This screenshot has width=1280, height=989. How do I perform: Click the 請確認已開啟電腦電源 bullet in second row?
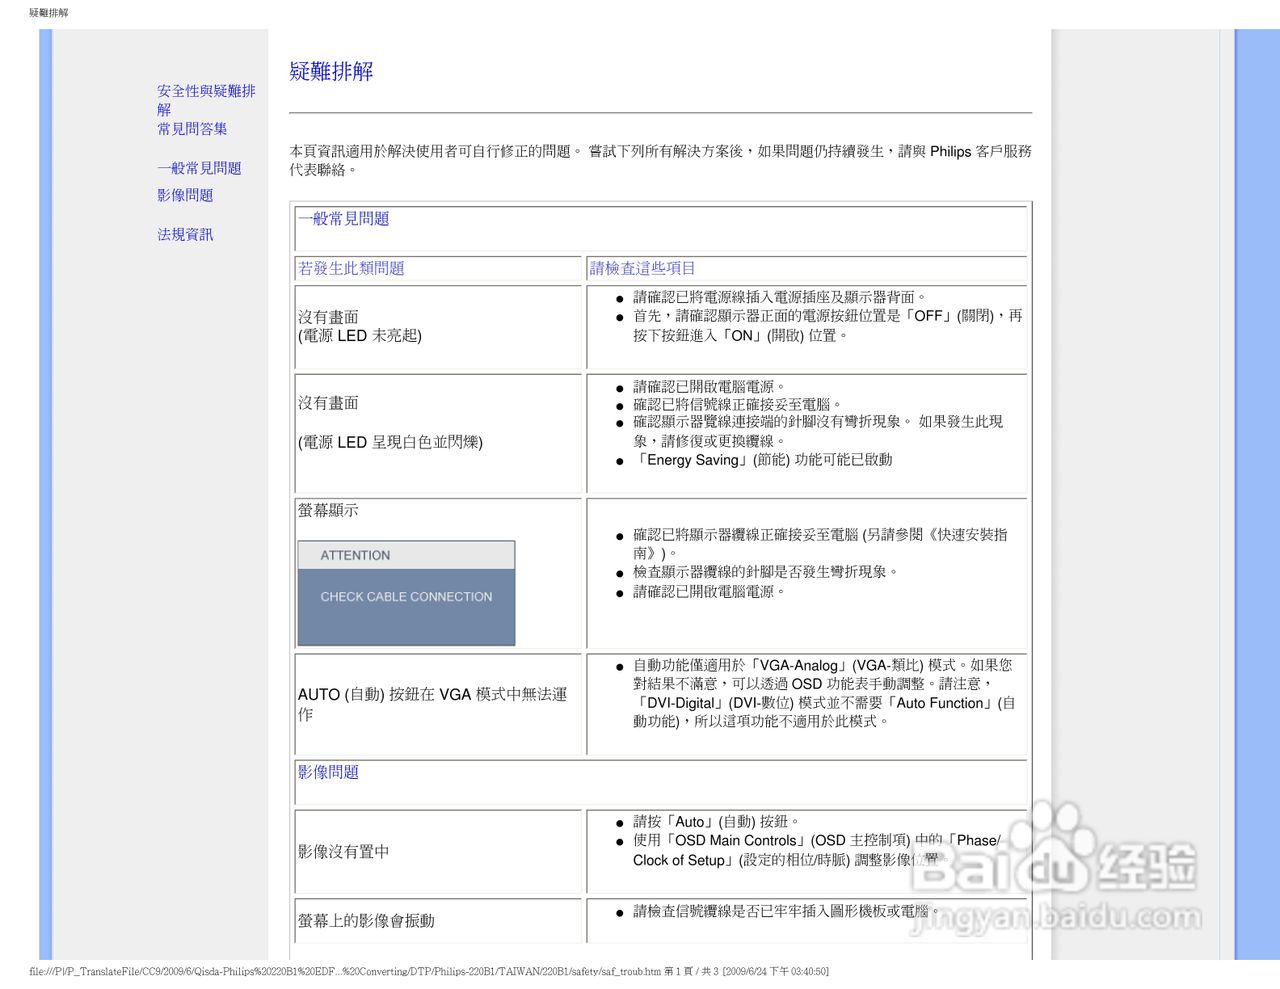709,387
